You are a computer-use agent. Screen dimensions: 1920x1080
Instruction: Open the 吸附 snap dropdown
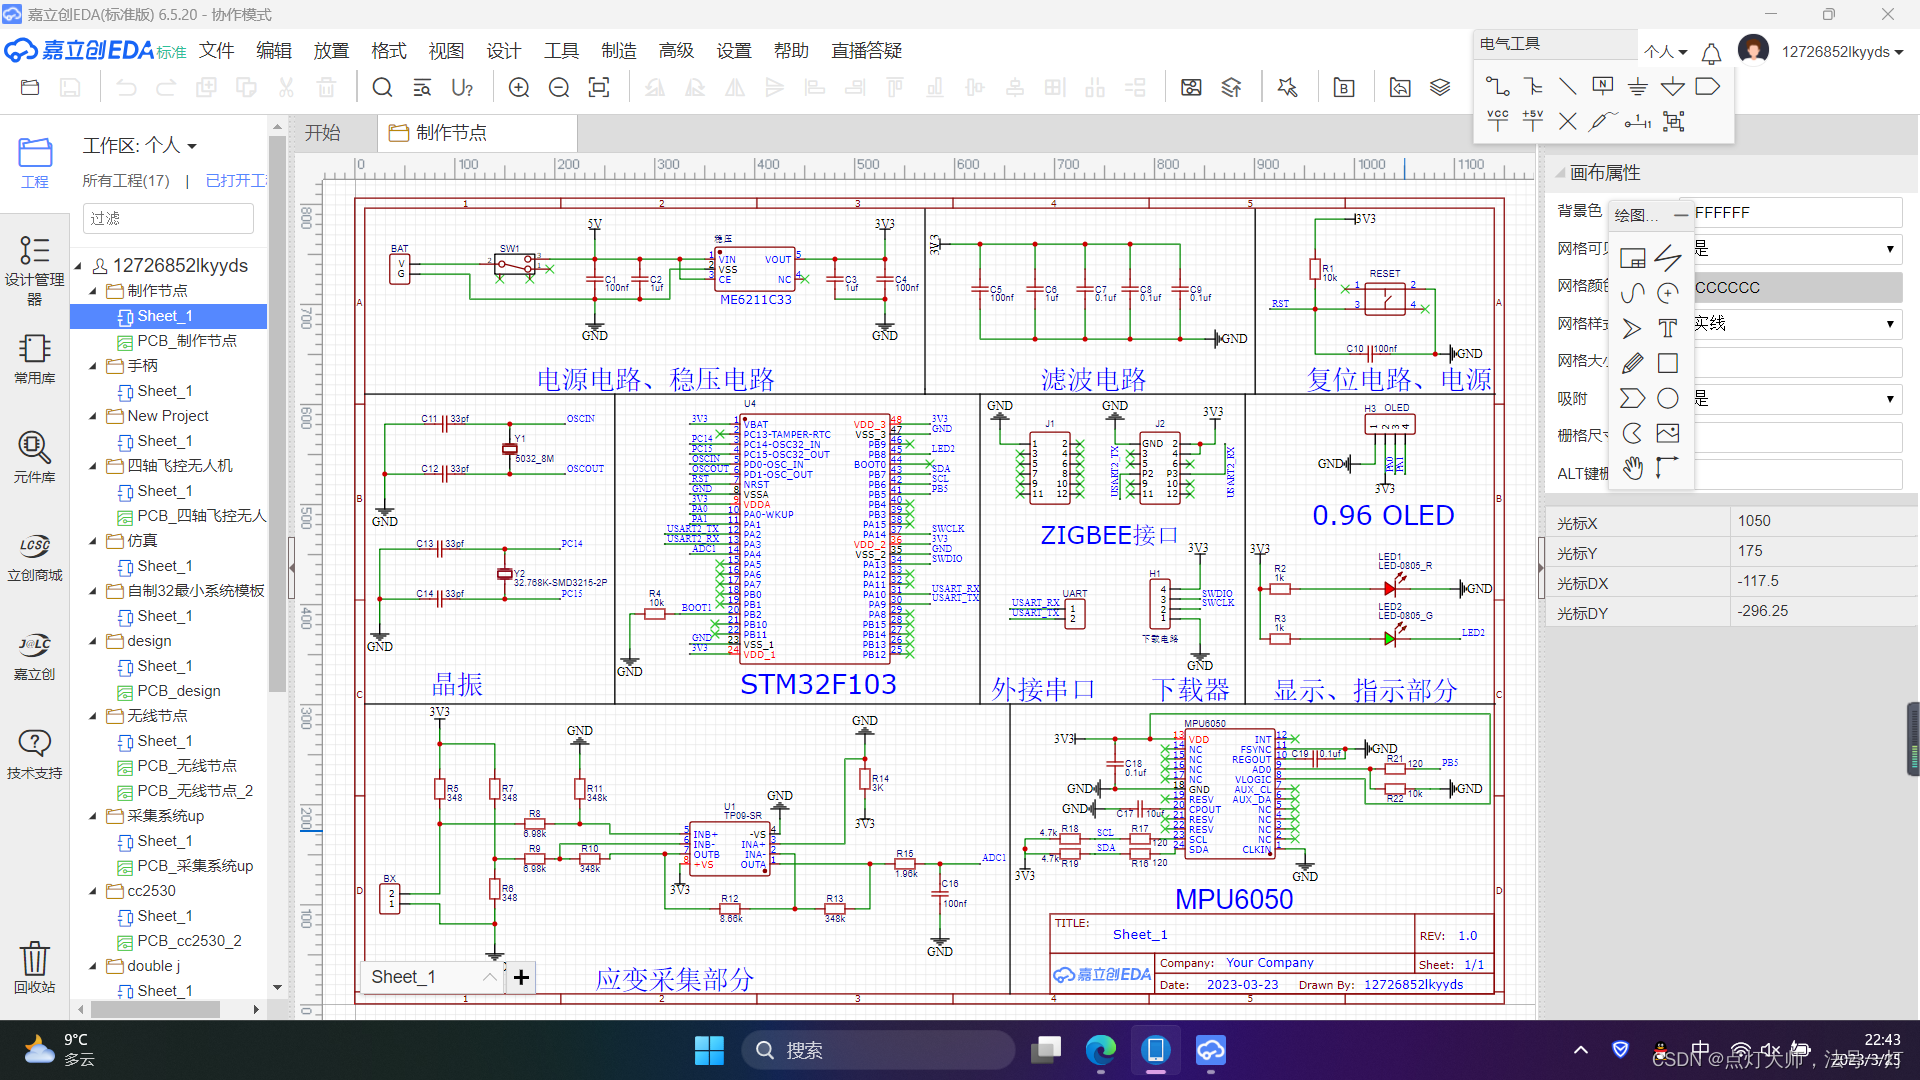(1889, 398)
